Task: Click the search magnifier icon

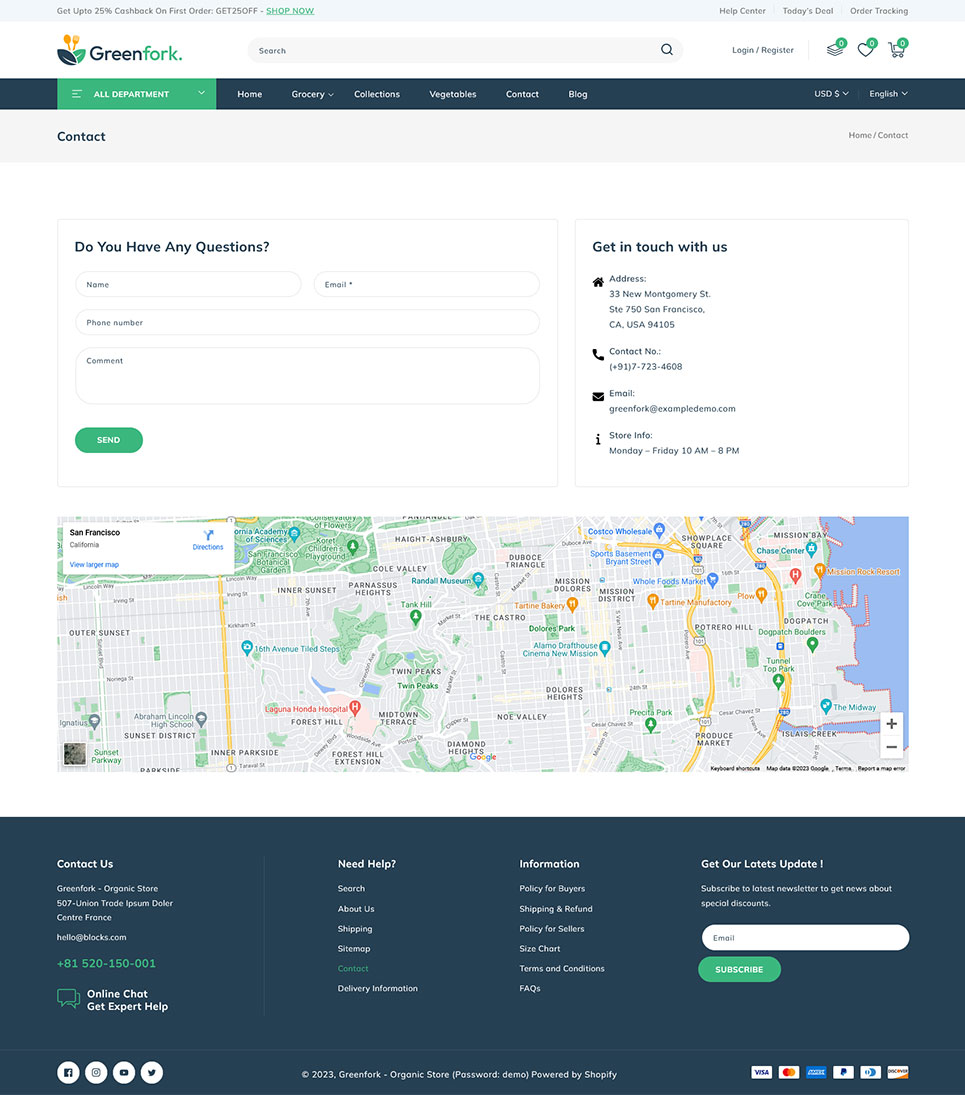Action: (x=667, y=50)
